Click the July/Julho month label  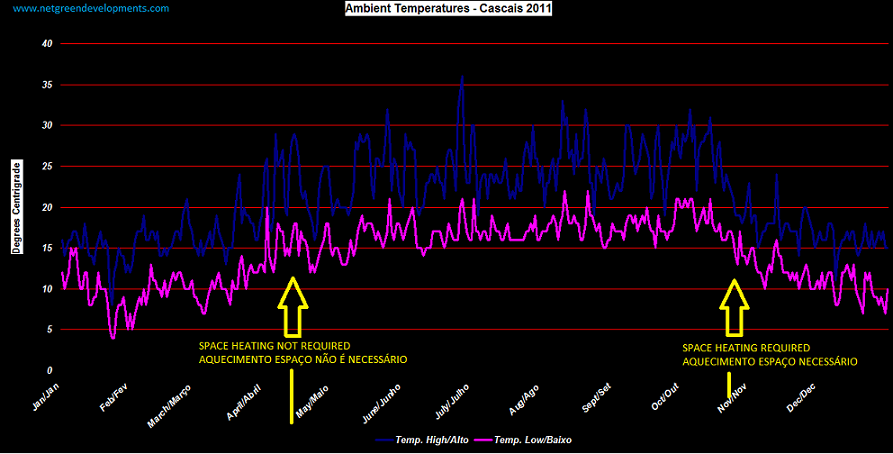(x=452, y=402)
